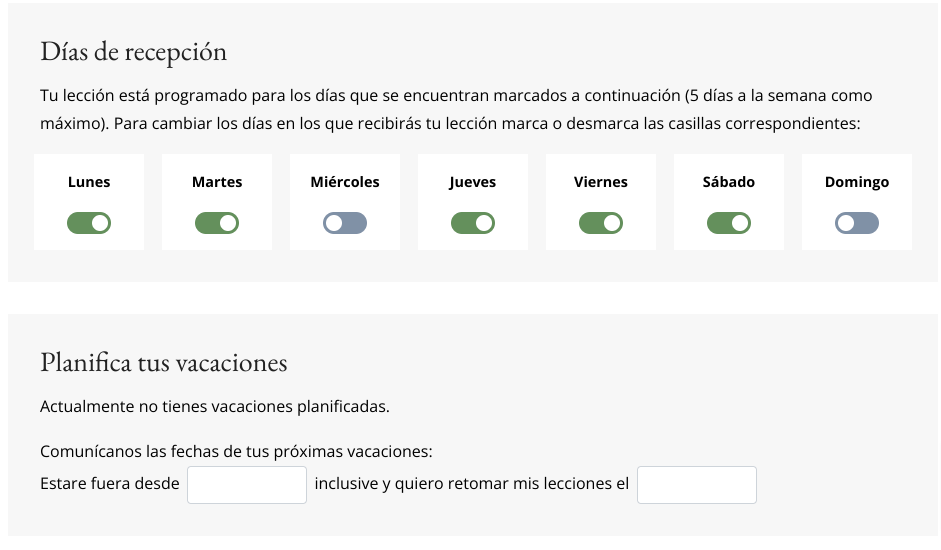This screenshot has height=550, width=941.
Task: Enable the Domingo lesson toggle
Action: (x=857, y=223)
